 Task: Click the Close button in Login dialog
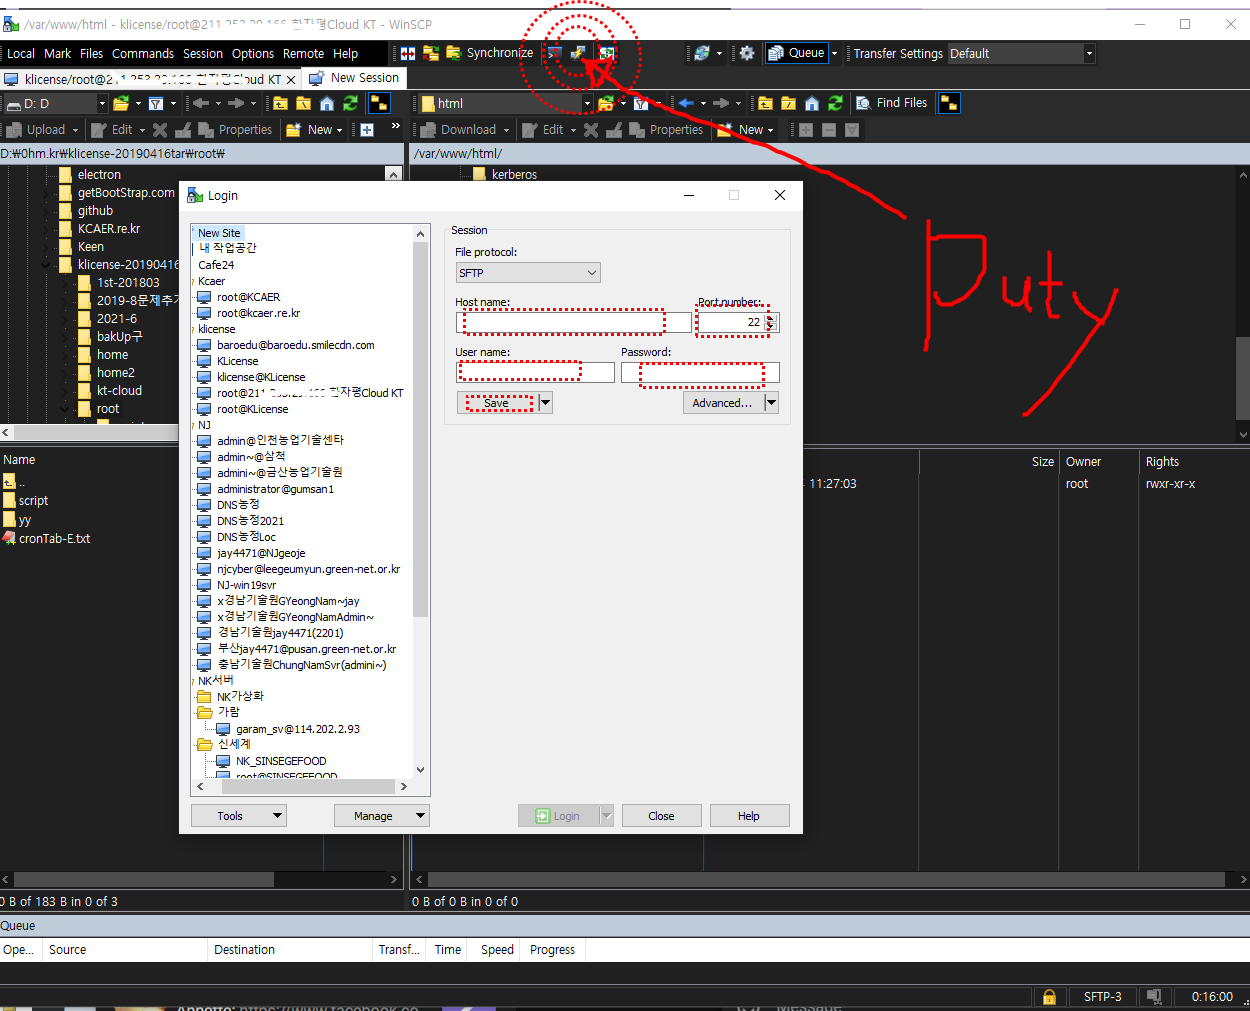point(661,816)
